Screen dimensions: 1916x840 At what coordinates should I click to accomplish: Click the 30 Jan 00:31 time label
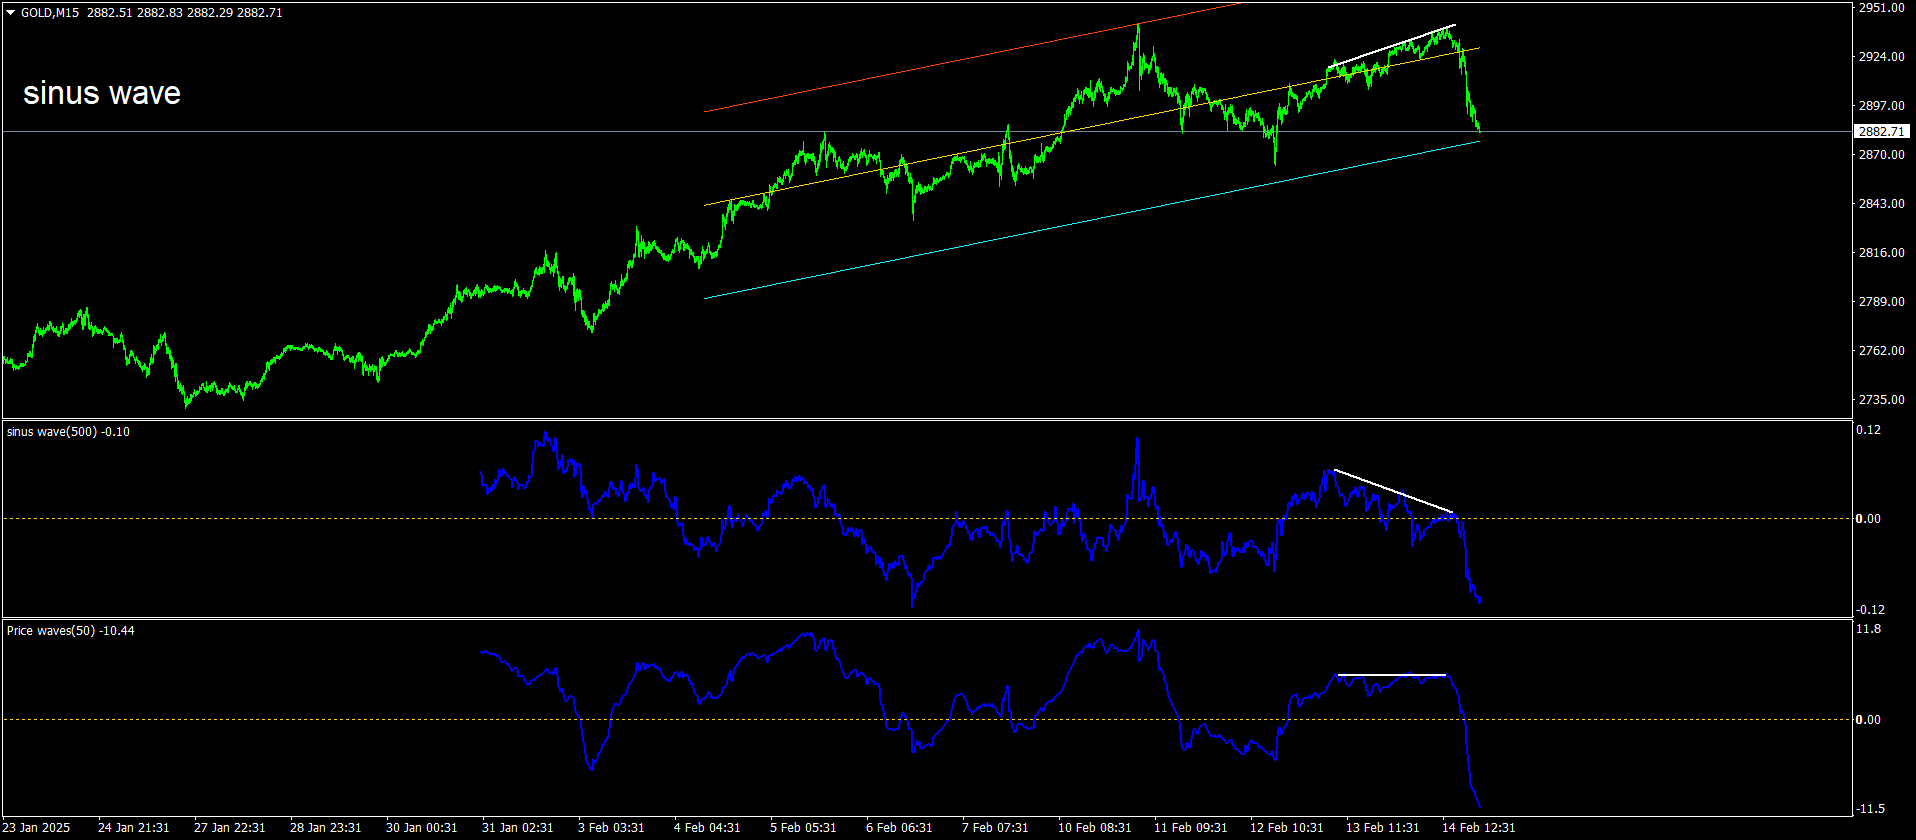click(422, 828)
